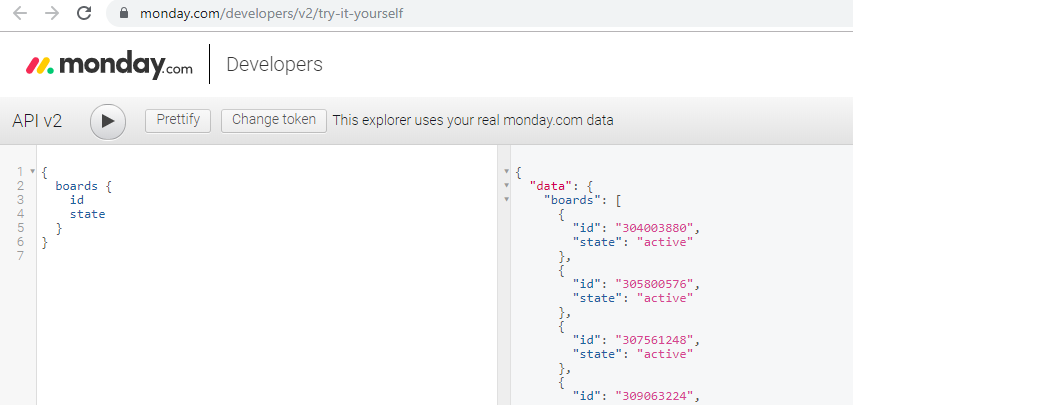Open the monday.com logo
Screen dimensions: 1051x405
(109, 64)
